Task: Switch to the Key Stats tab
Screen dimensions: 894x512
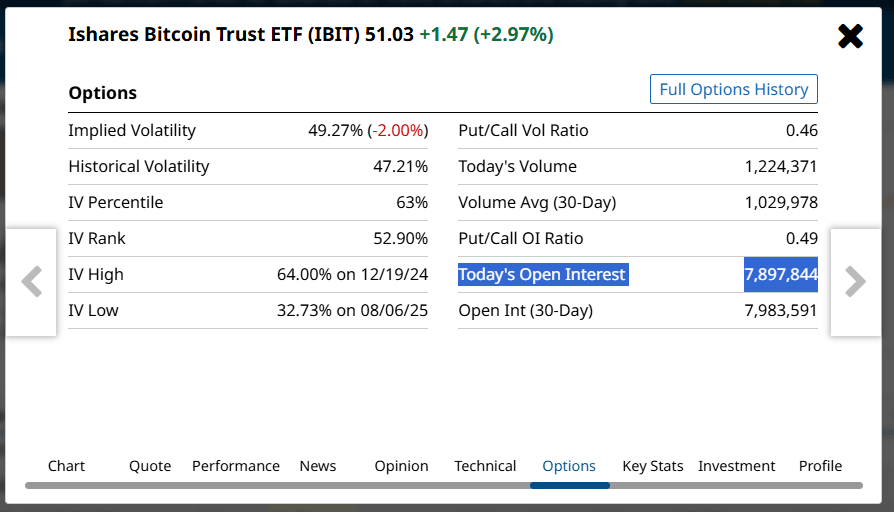Action: point(653,466)
